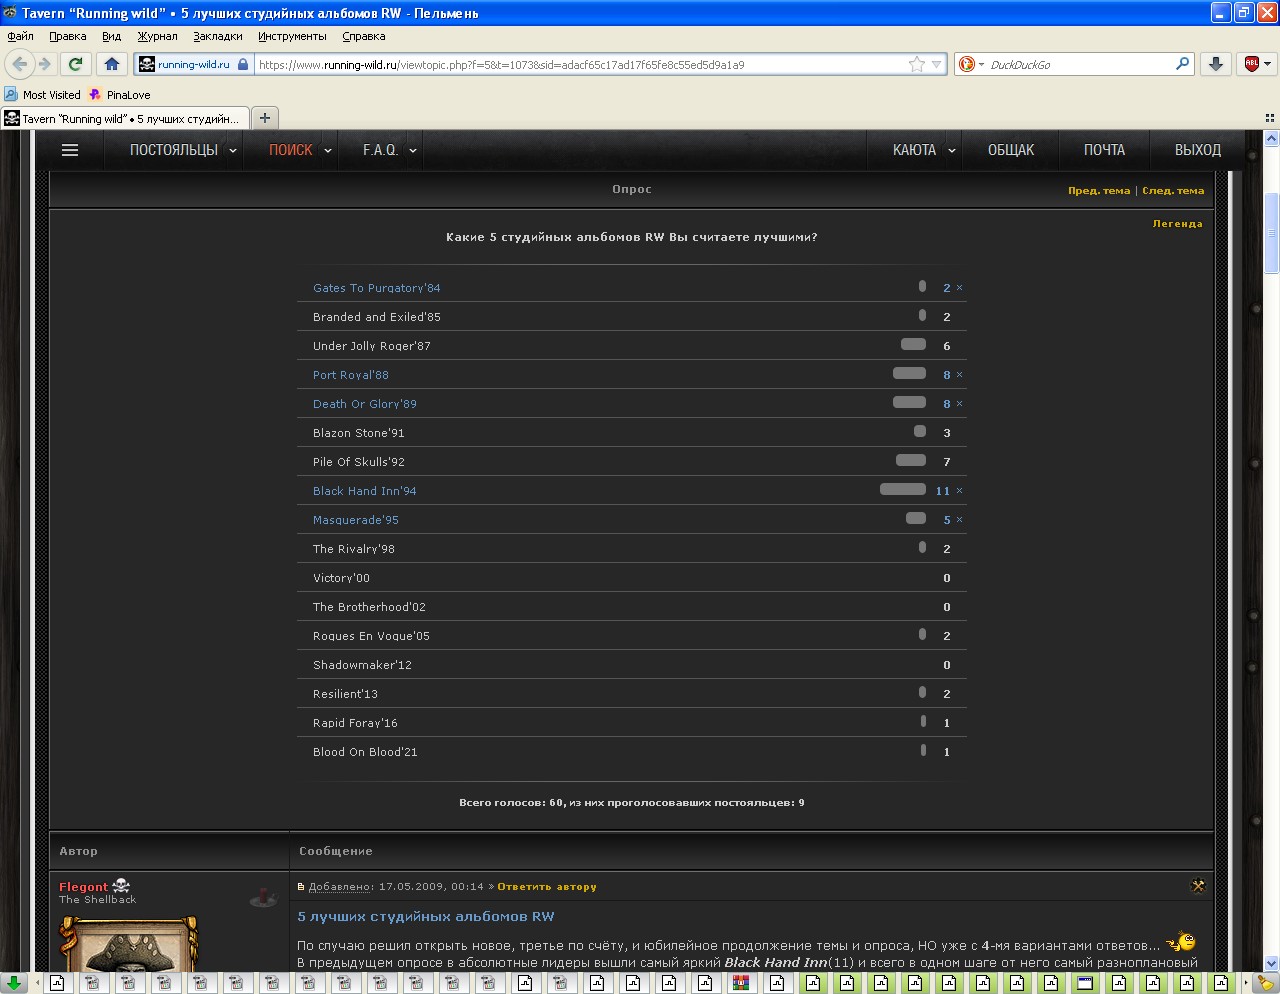Click the vertical page scrollbar thumb

(x=1271, y=233)
